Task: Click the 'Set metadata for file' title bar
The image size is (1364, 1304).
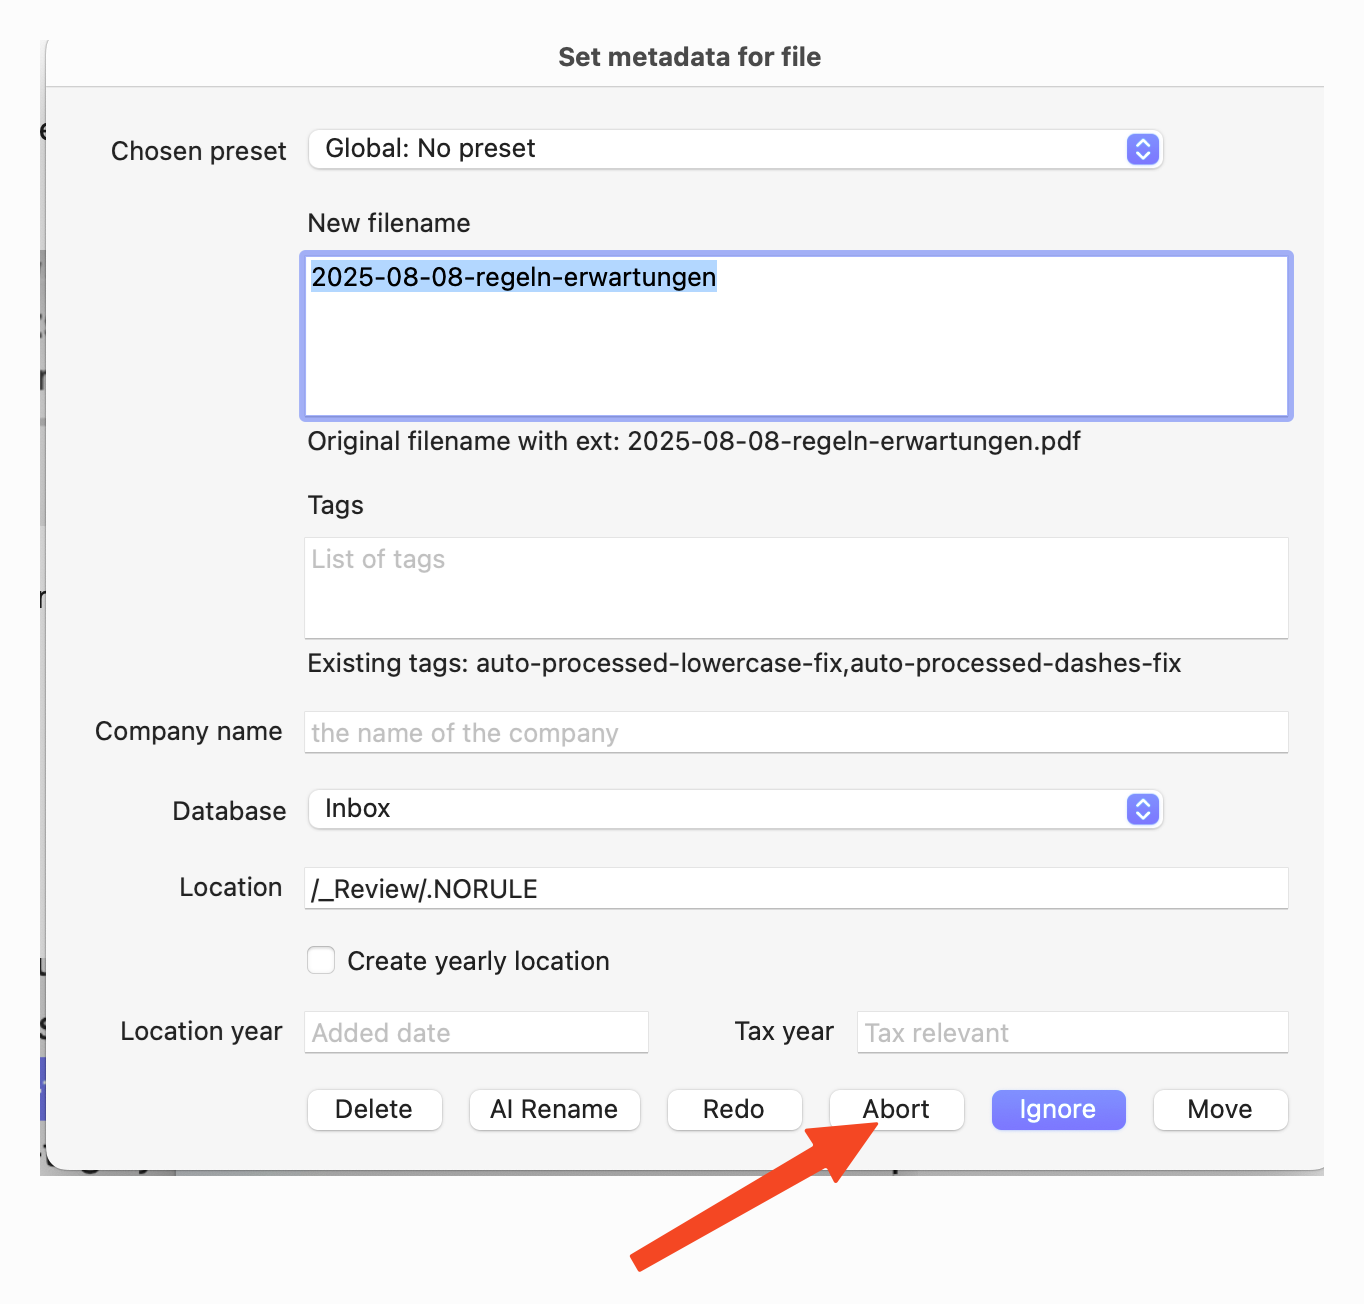Action: [689, 57]
